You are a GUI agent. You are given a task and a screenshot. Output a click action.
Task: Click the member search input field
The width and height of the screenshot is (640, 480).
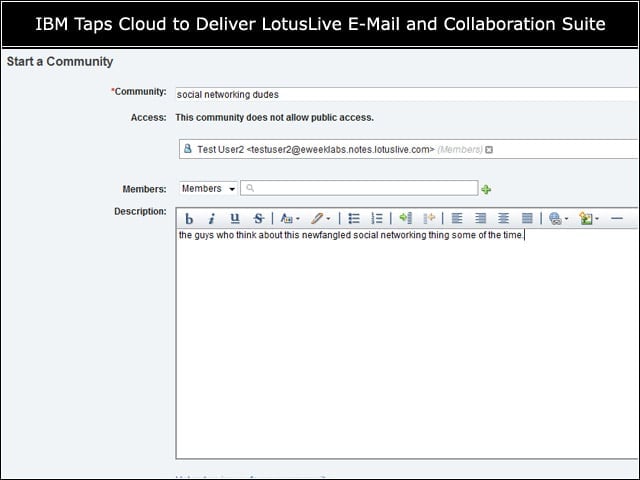(x=359, y=188)
